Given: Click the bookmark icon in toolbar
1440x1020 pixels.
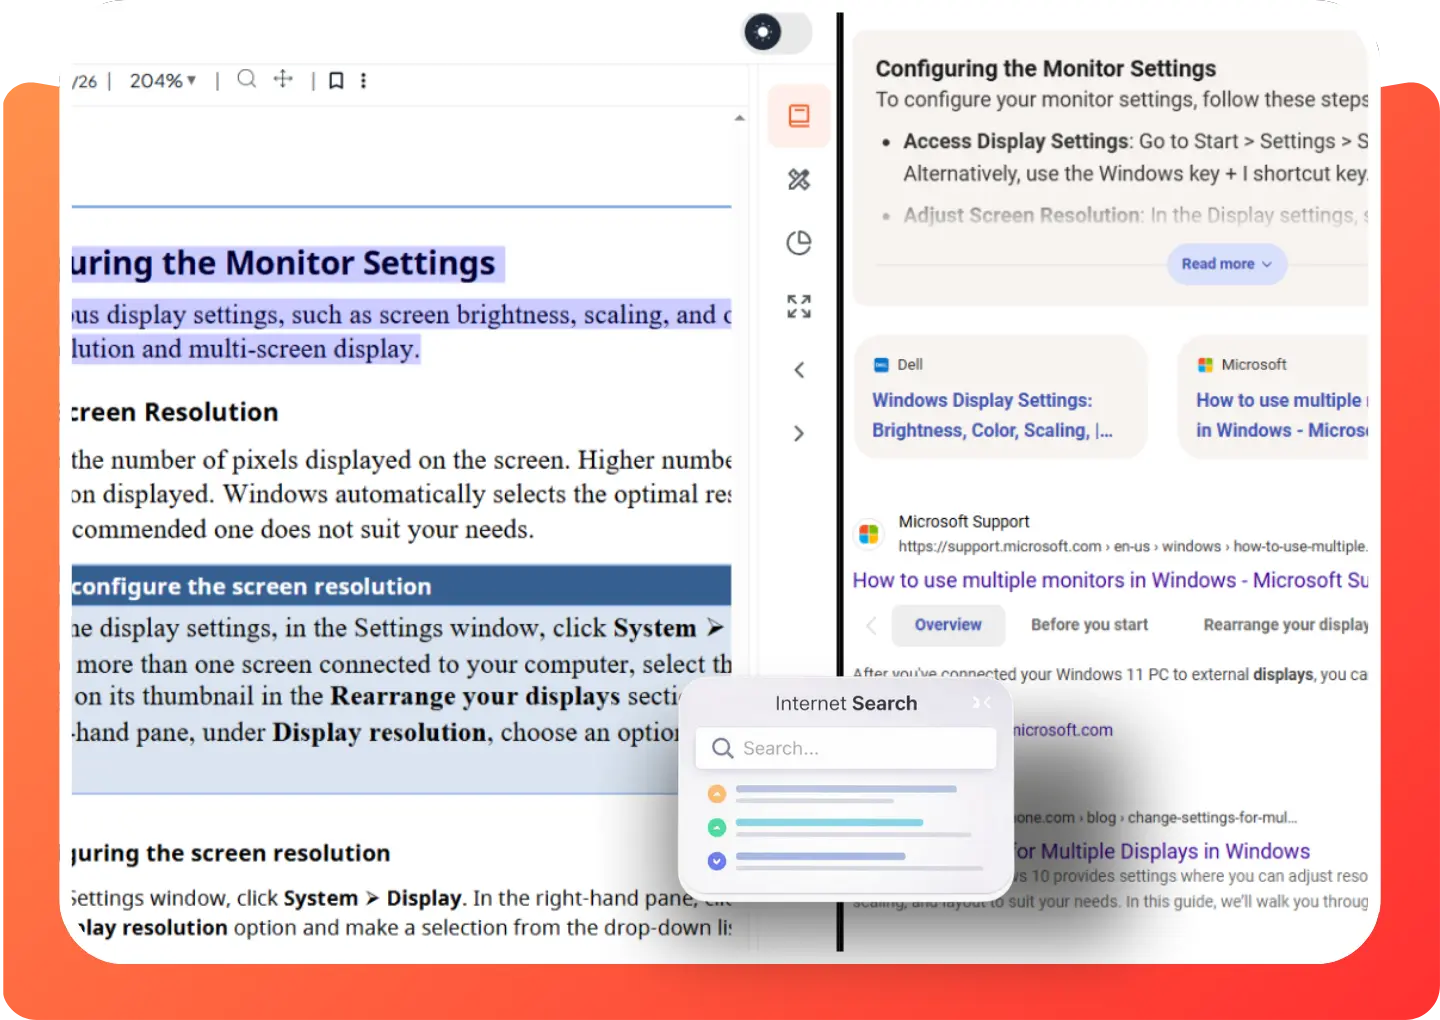Looking at the screenshot, I should [336, 80].
